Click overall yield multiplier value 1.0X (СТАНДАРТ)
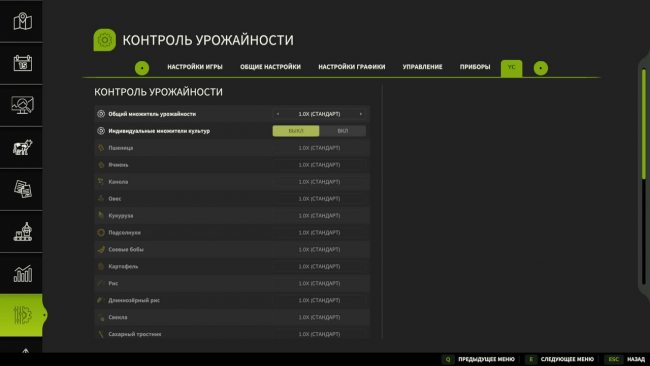This screenshot has height=366, width=650. click(319, 114)
